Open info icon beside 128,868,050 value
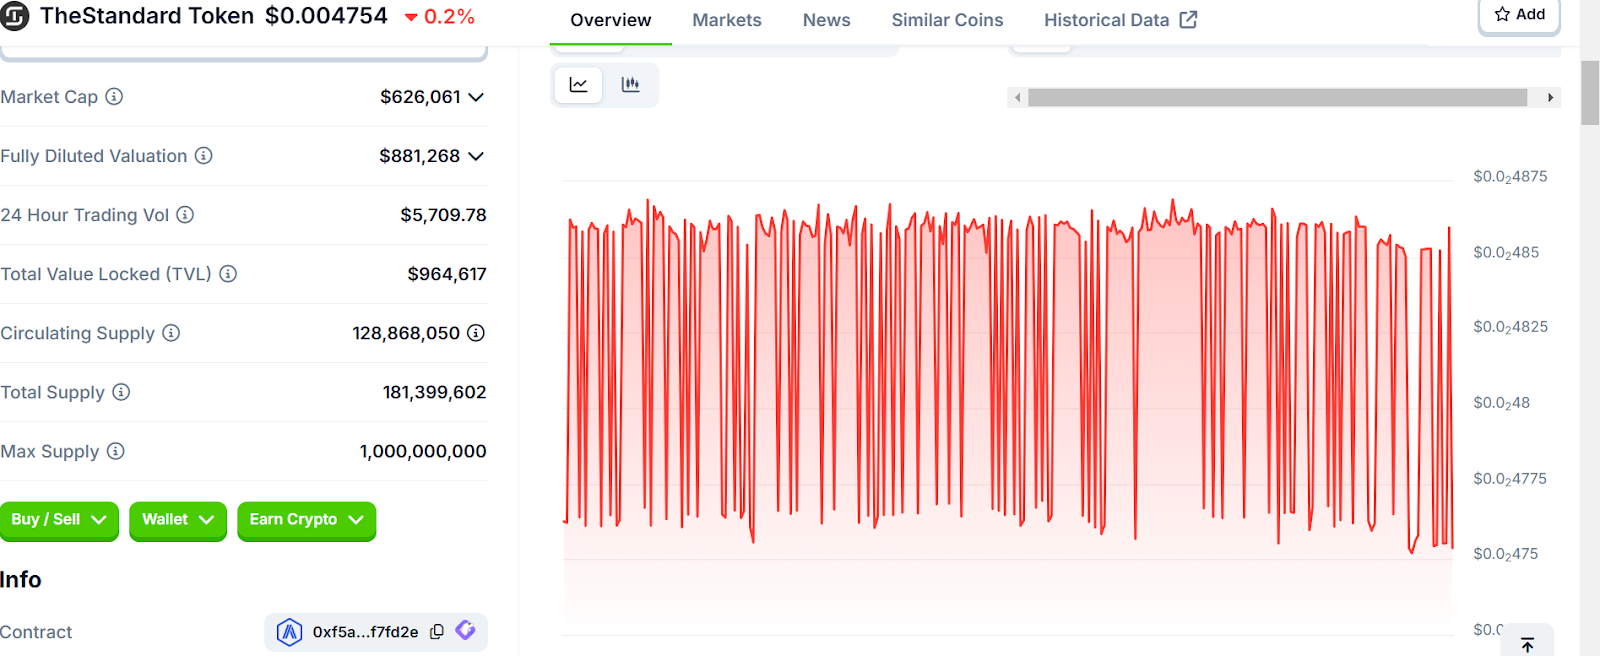Screen dimensions: 1600x656 476,333
